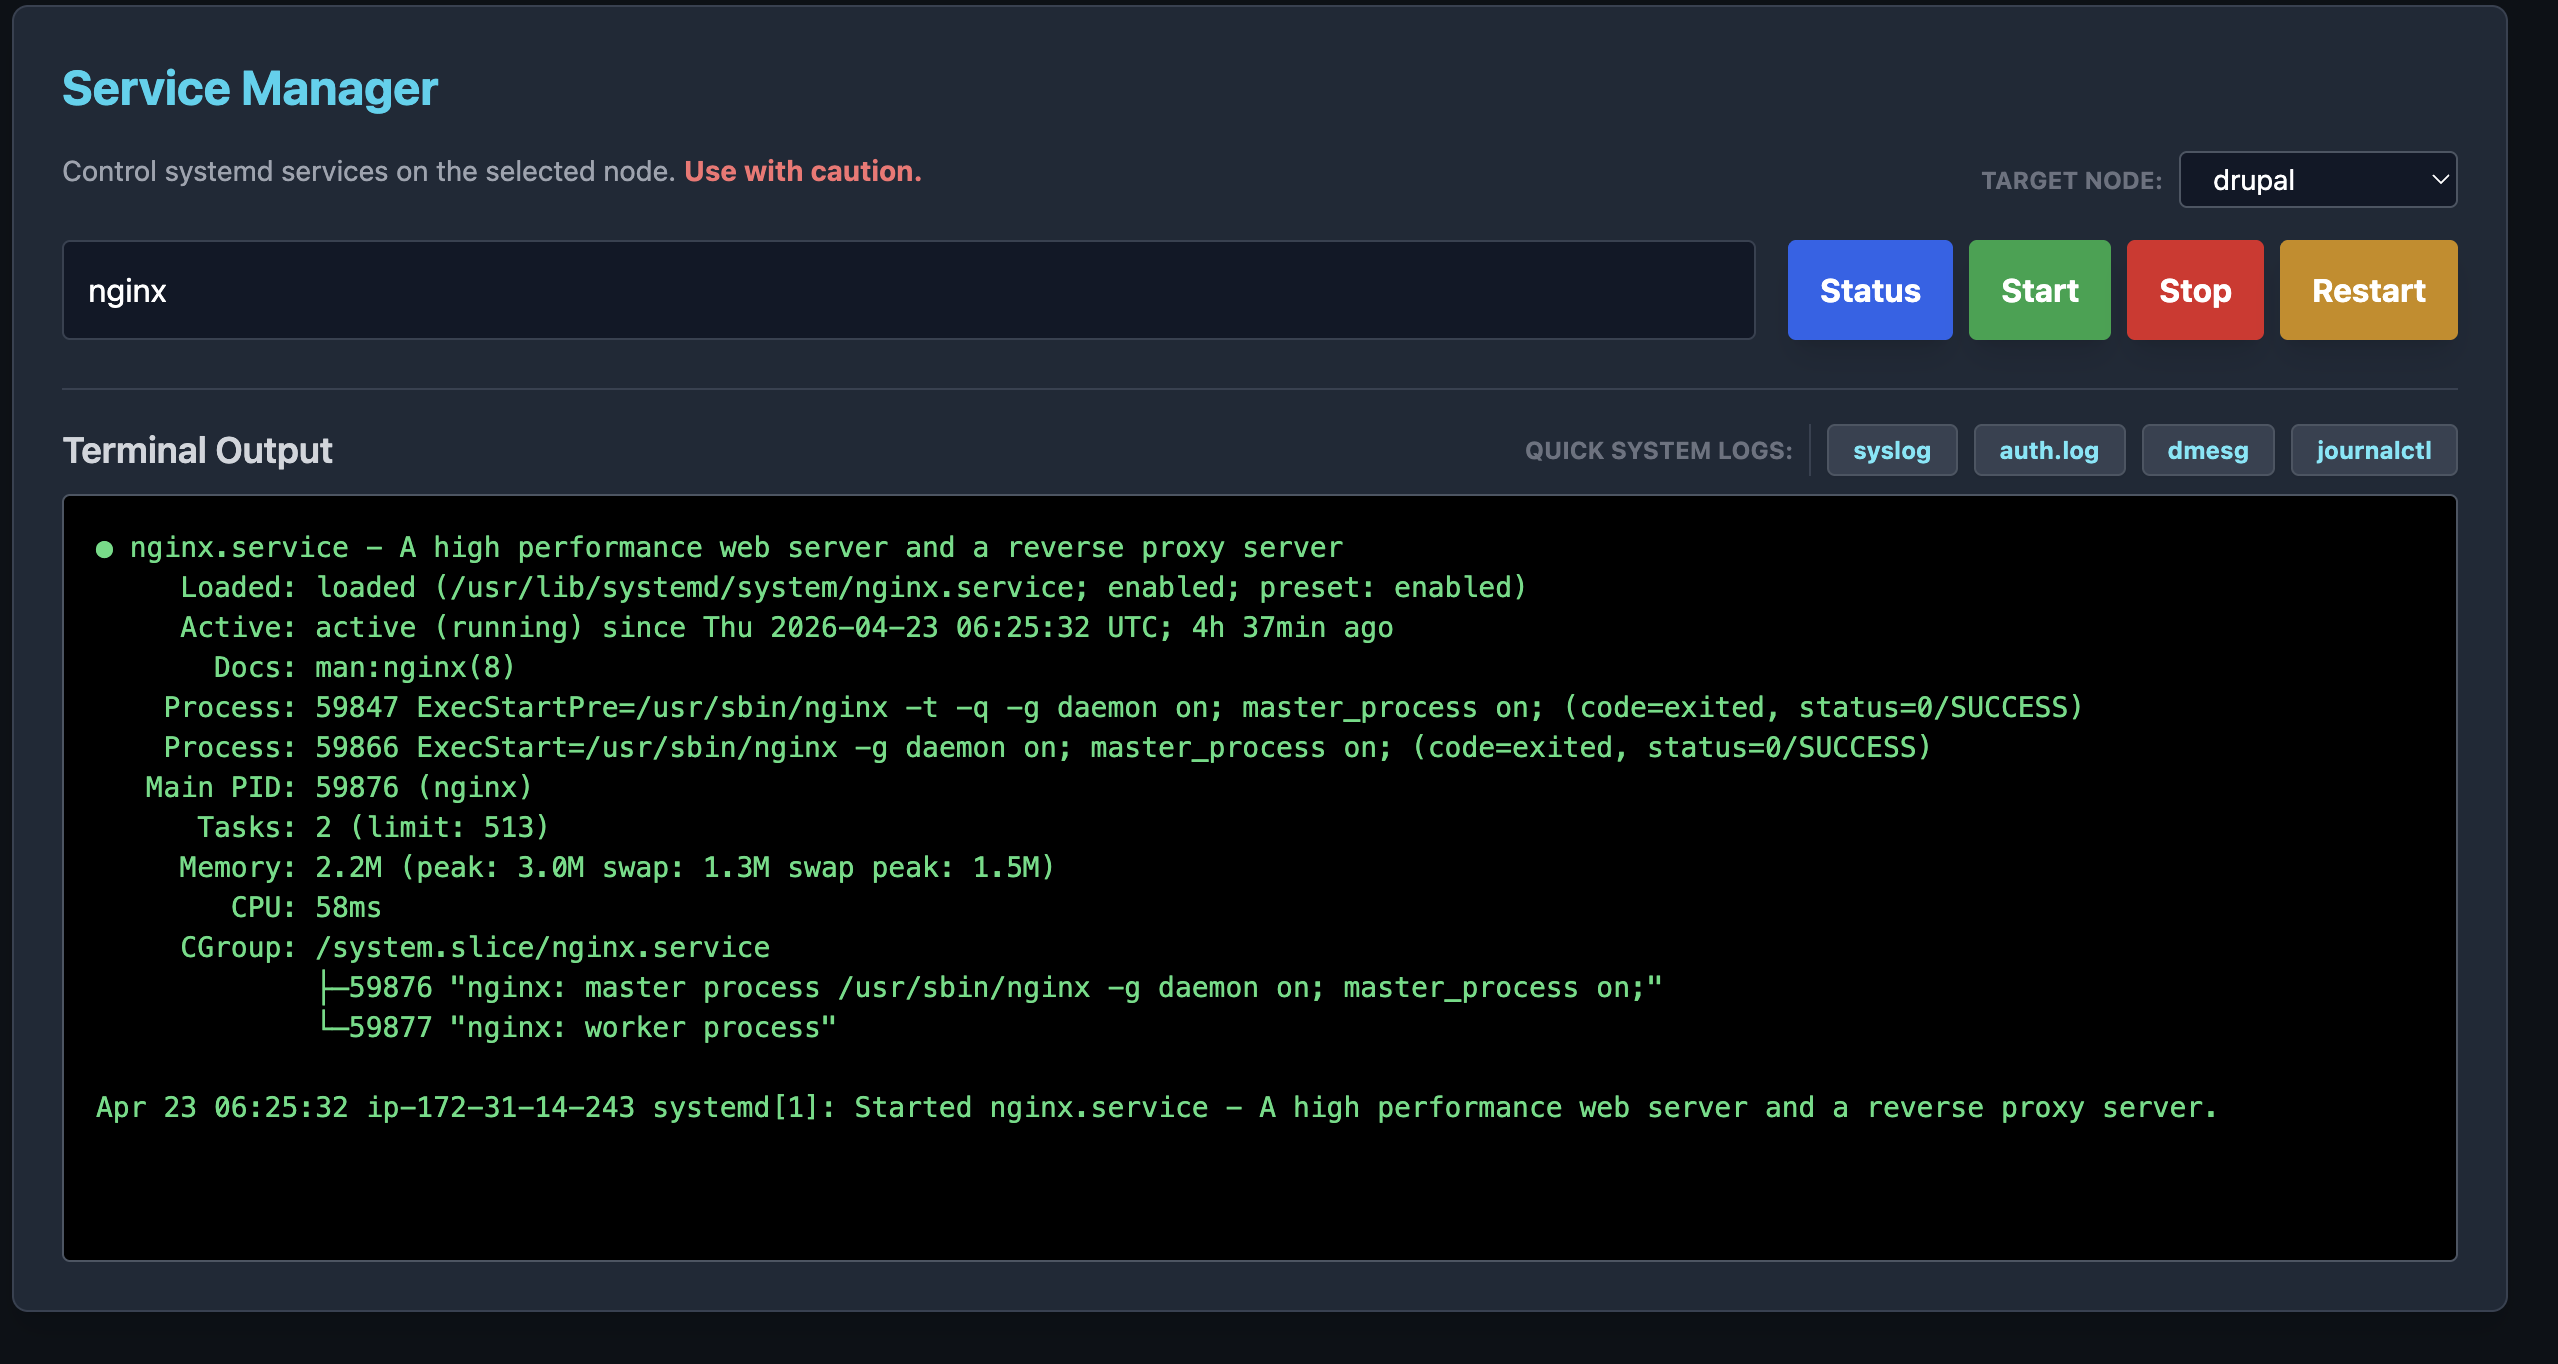Stop the nginx service
Image resolution: width=2558 pixels, height=1364 pixels.
coord(2194,290)
